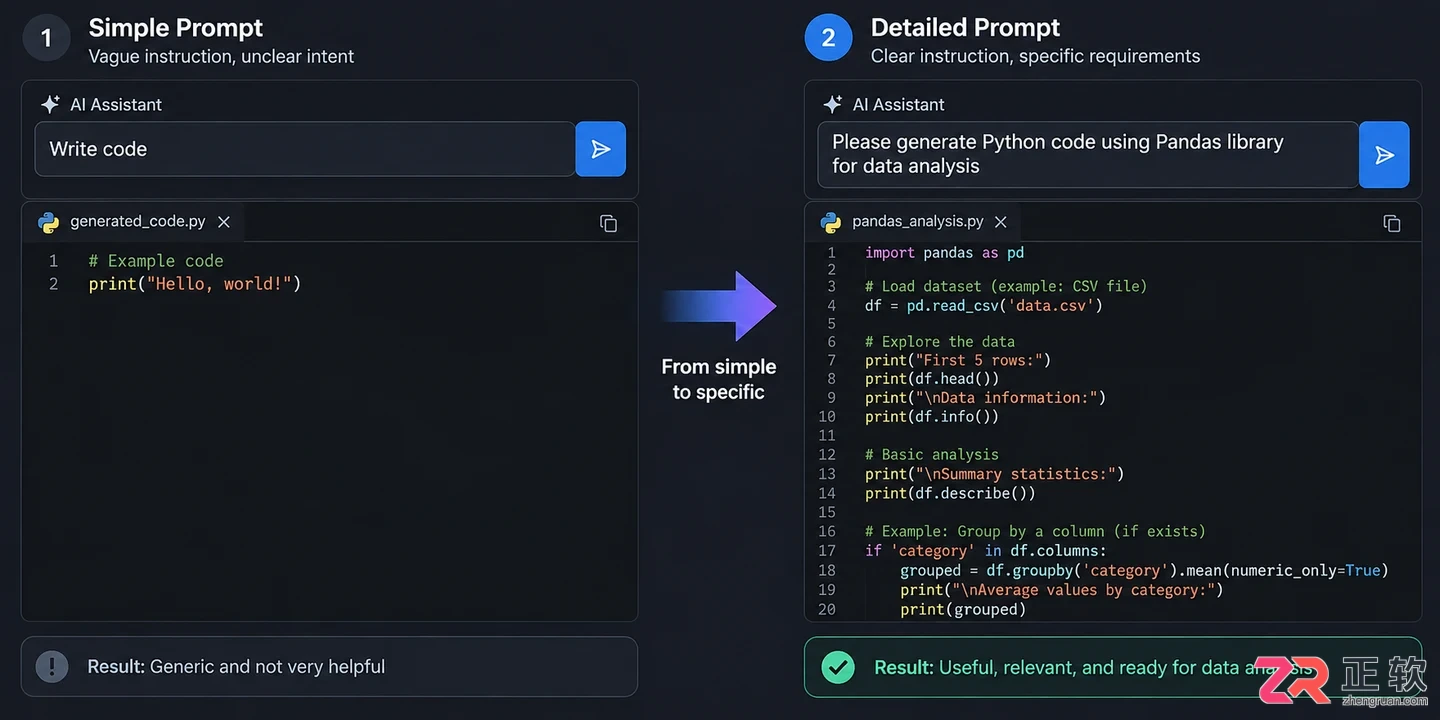Click the print(df.describe()) line
Image resolution: width=1440 pixels, height=720 pixels.
[x=950, y=493]
